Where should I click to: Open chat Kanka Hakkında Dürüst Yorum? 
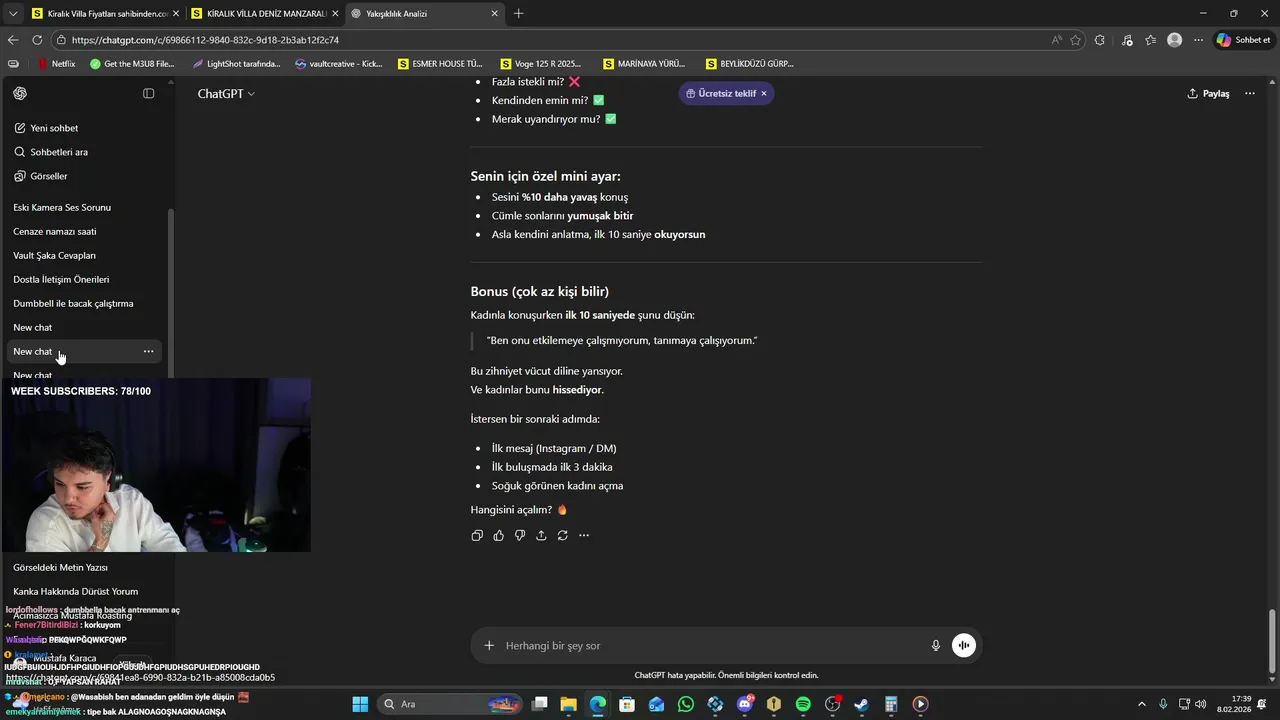(x=75, y=591)
